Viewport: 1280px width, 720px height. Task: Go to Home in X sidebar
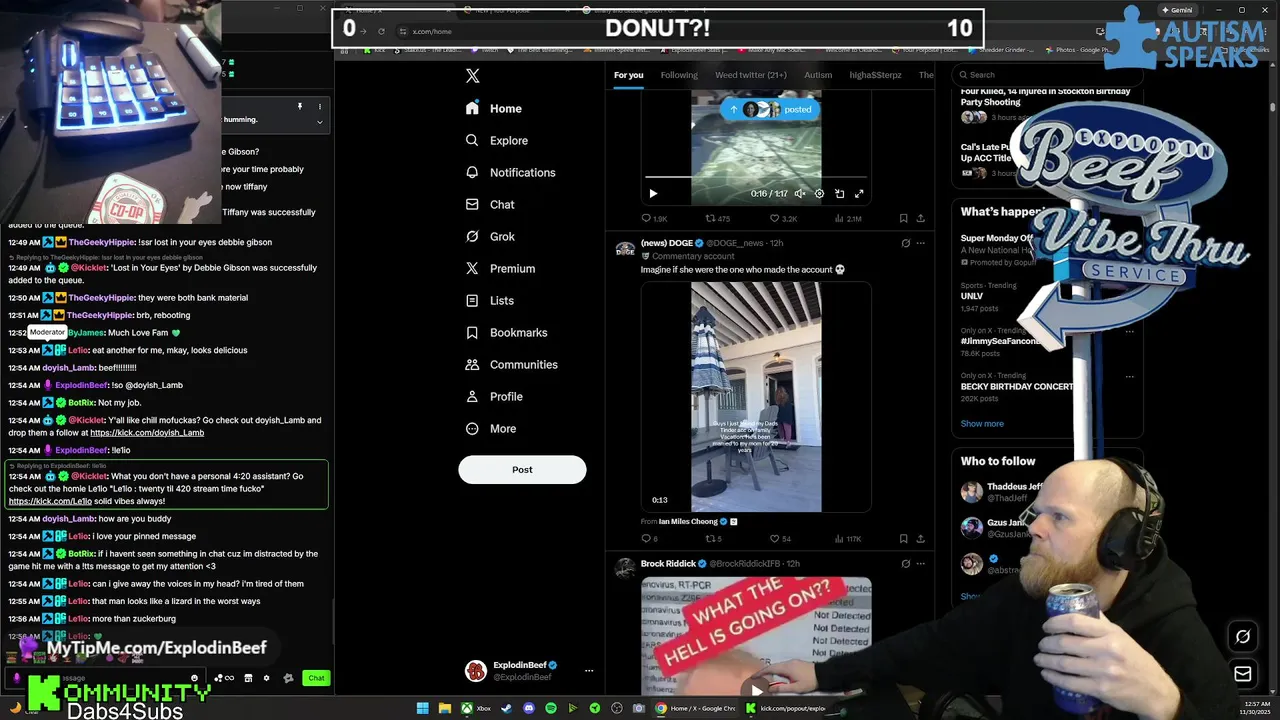493,108
